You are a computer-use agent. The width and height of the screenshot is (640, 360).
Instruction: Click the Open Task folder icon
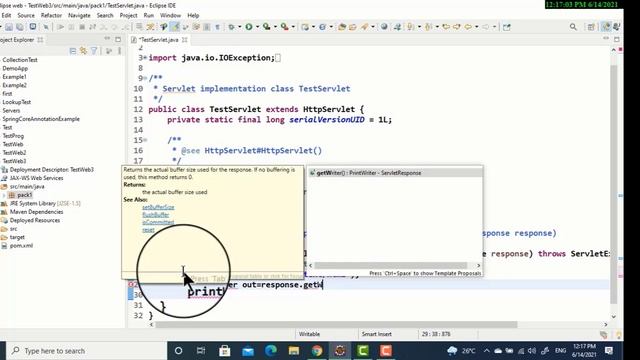(353, 27)
